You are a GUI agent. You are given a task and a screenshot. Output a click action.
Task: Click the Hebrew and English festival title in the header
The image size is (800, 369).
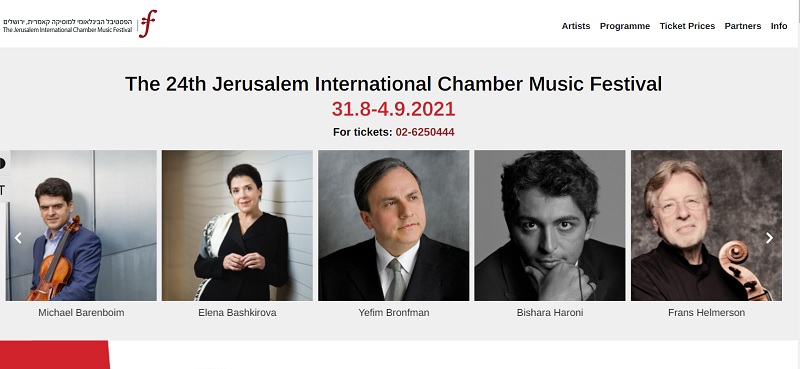click(67, 26)
